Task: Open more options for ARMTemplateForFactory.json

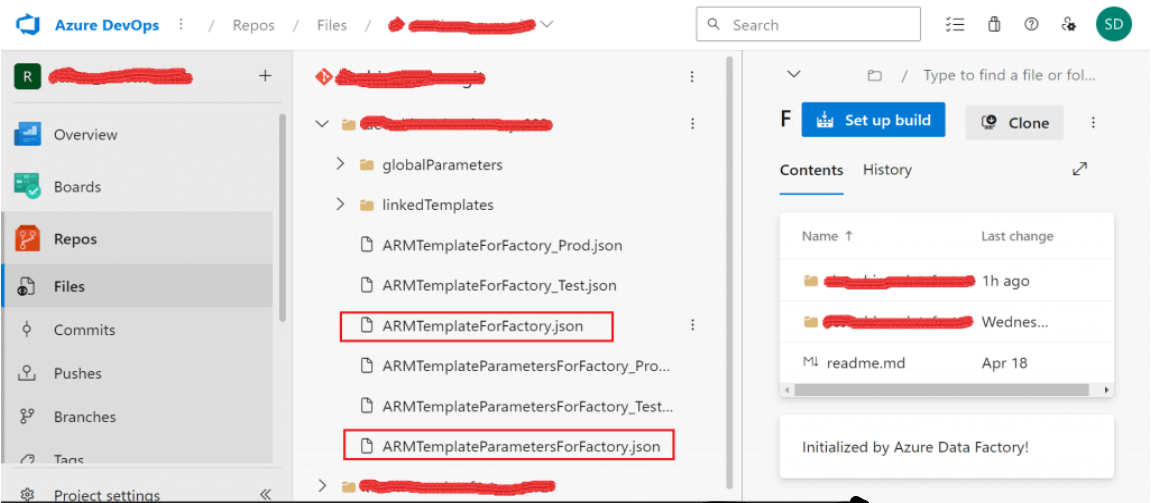Action: click(691, 324)
